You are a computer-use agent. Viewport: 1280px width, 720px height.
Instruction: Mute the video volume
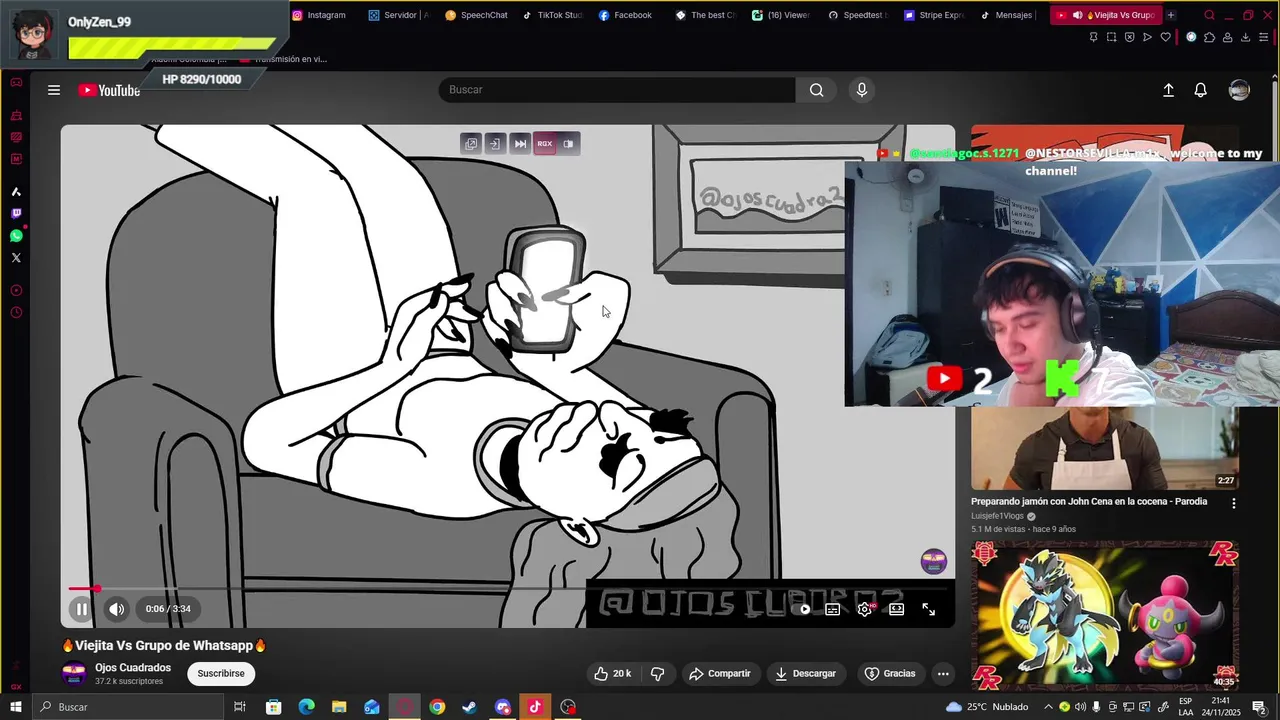[117, 609]
